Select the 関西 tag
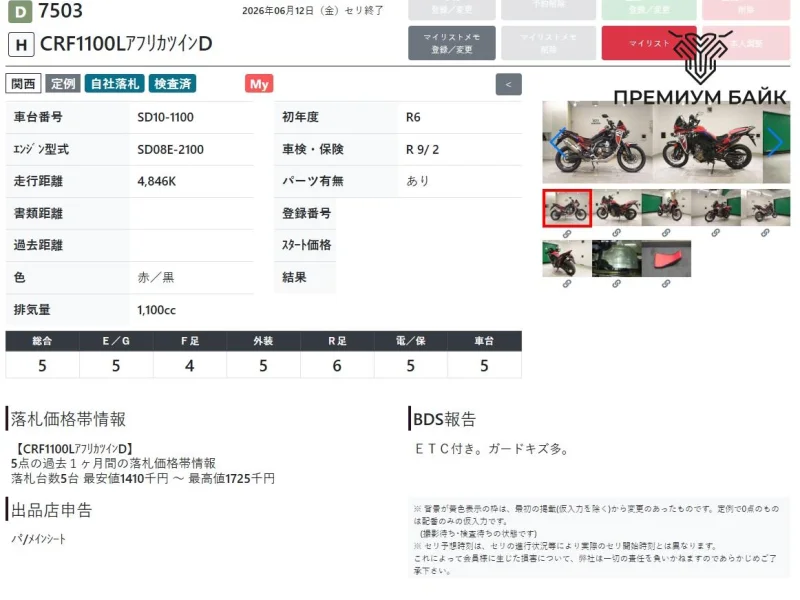Image resolution: width=800 pixels, height=600 pixels. [x=23, y=84]
